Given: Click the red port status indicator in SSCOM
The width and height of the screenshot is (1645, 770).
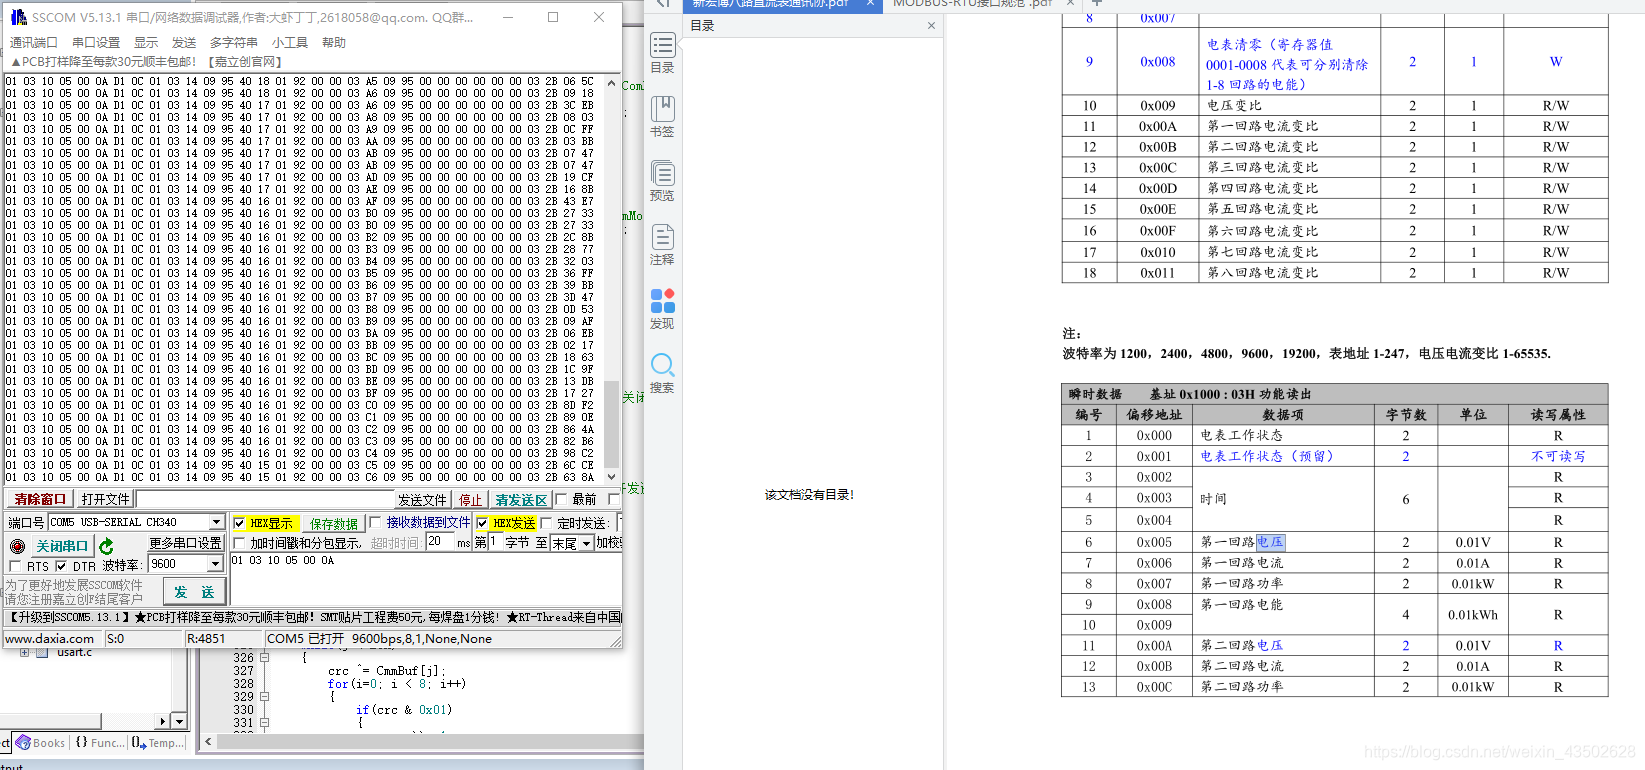Looking at the screenshot, I should click(17, 546).
